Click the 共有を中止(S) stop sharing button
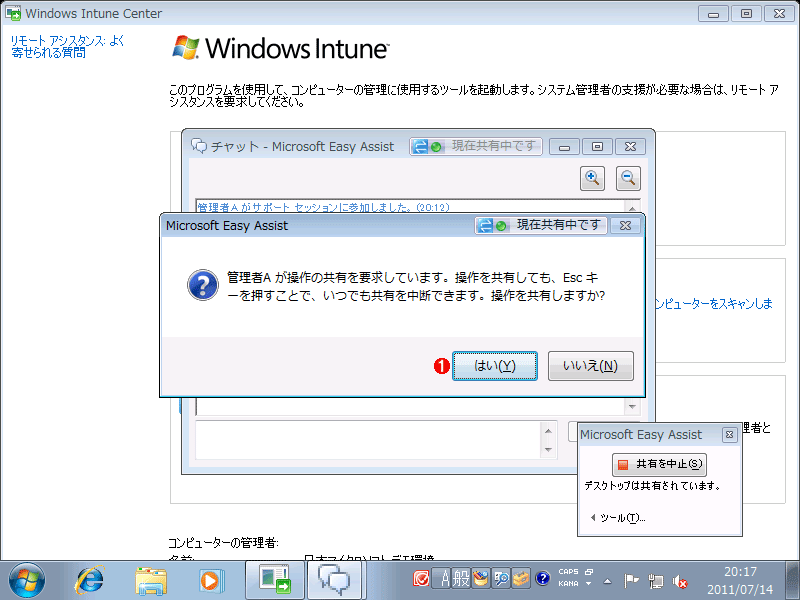Viewport: 800px width, 600px height. pyautogui.click(x=659, y=464)
